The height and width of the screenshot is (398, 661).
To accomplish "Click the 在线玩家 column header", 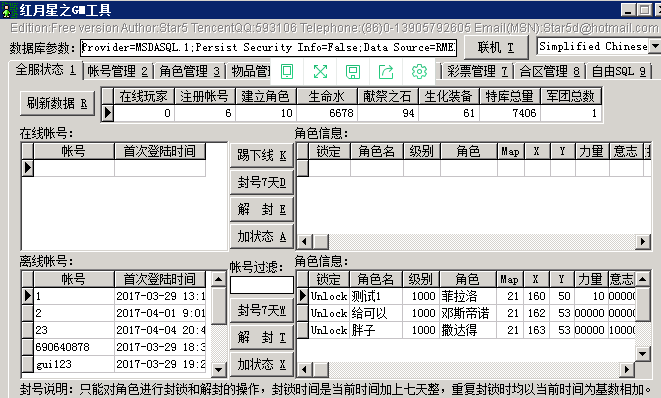I will [x=144, y=97].
